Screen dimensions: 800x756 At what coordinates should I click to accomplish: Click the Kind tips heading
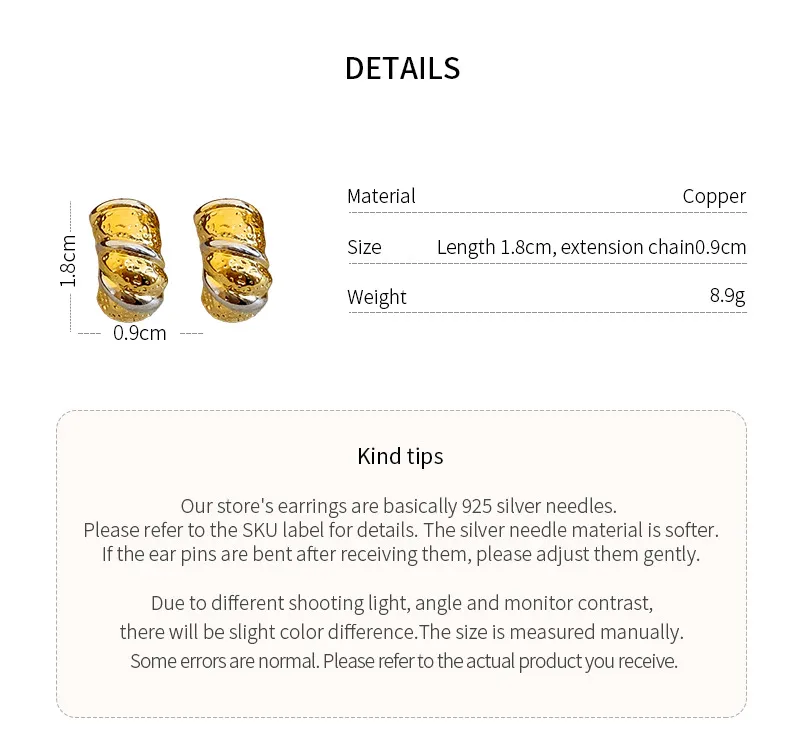pos(400,457)
